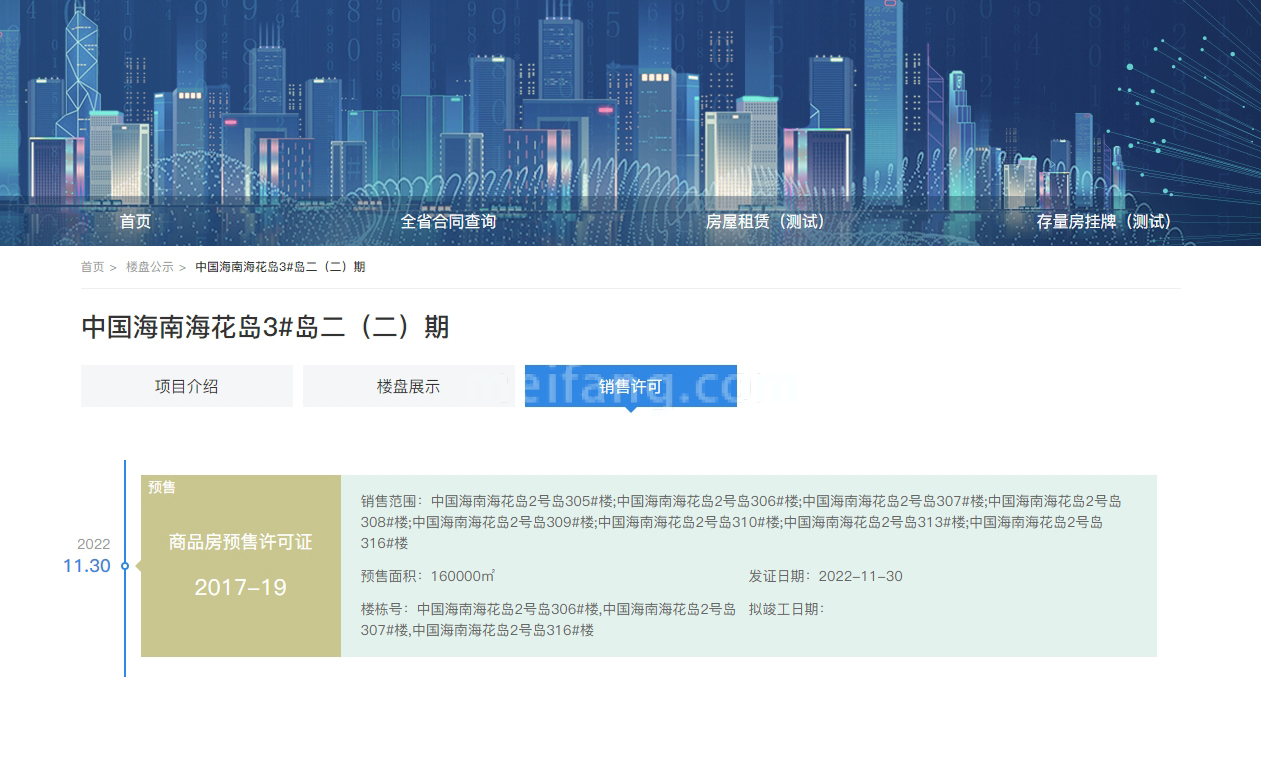Image resolution: width=1261 pixels, height=770 pixels.
Task: Click the large page heading 中国海南海花岛3#岛二（二）期
Action: pyautogui.click(x=265, y=327)
